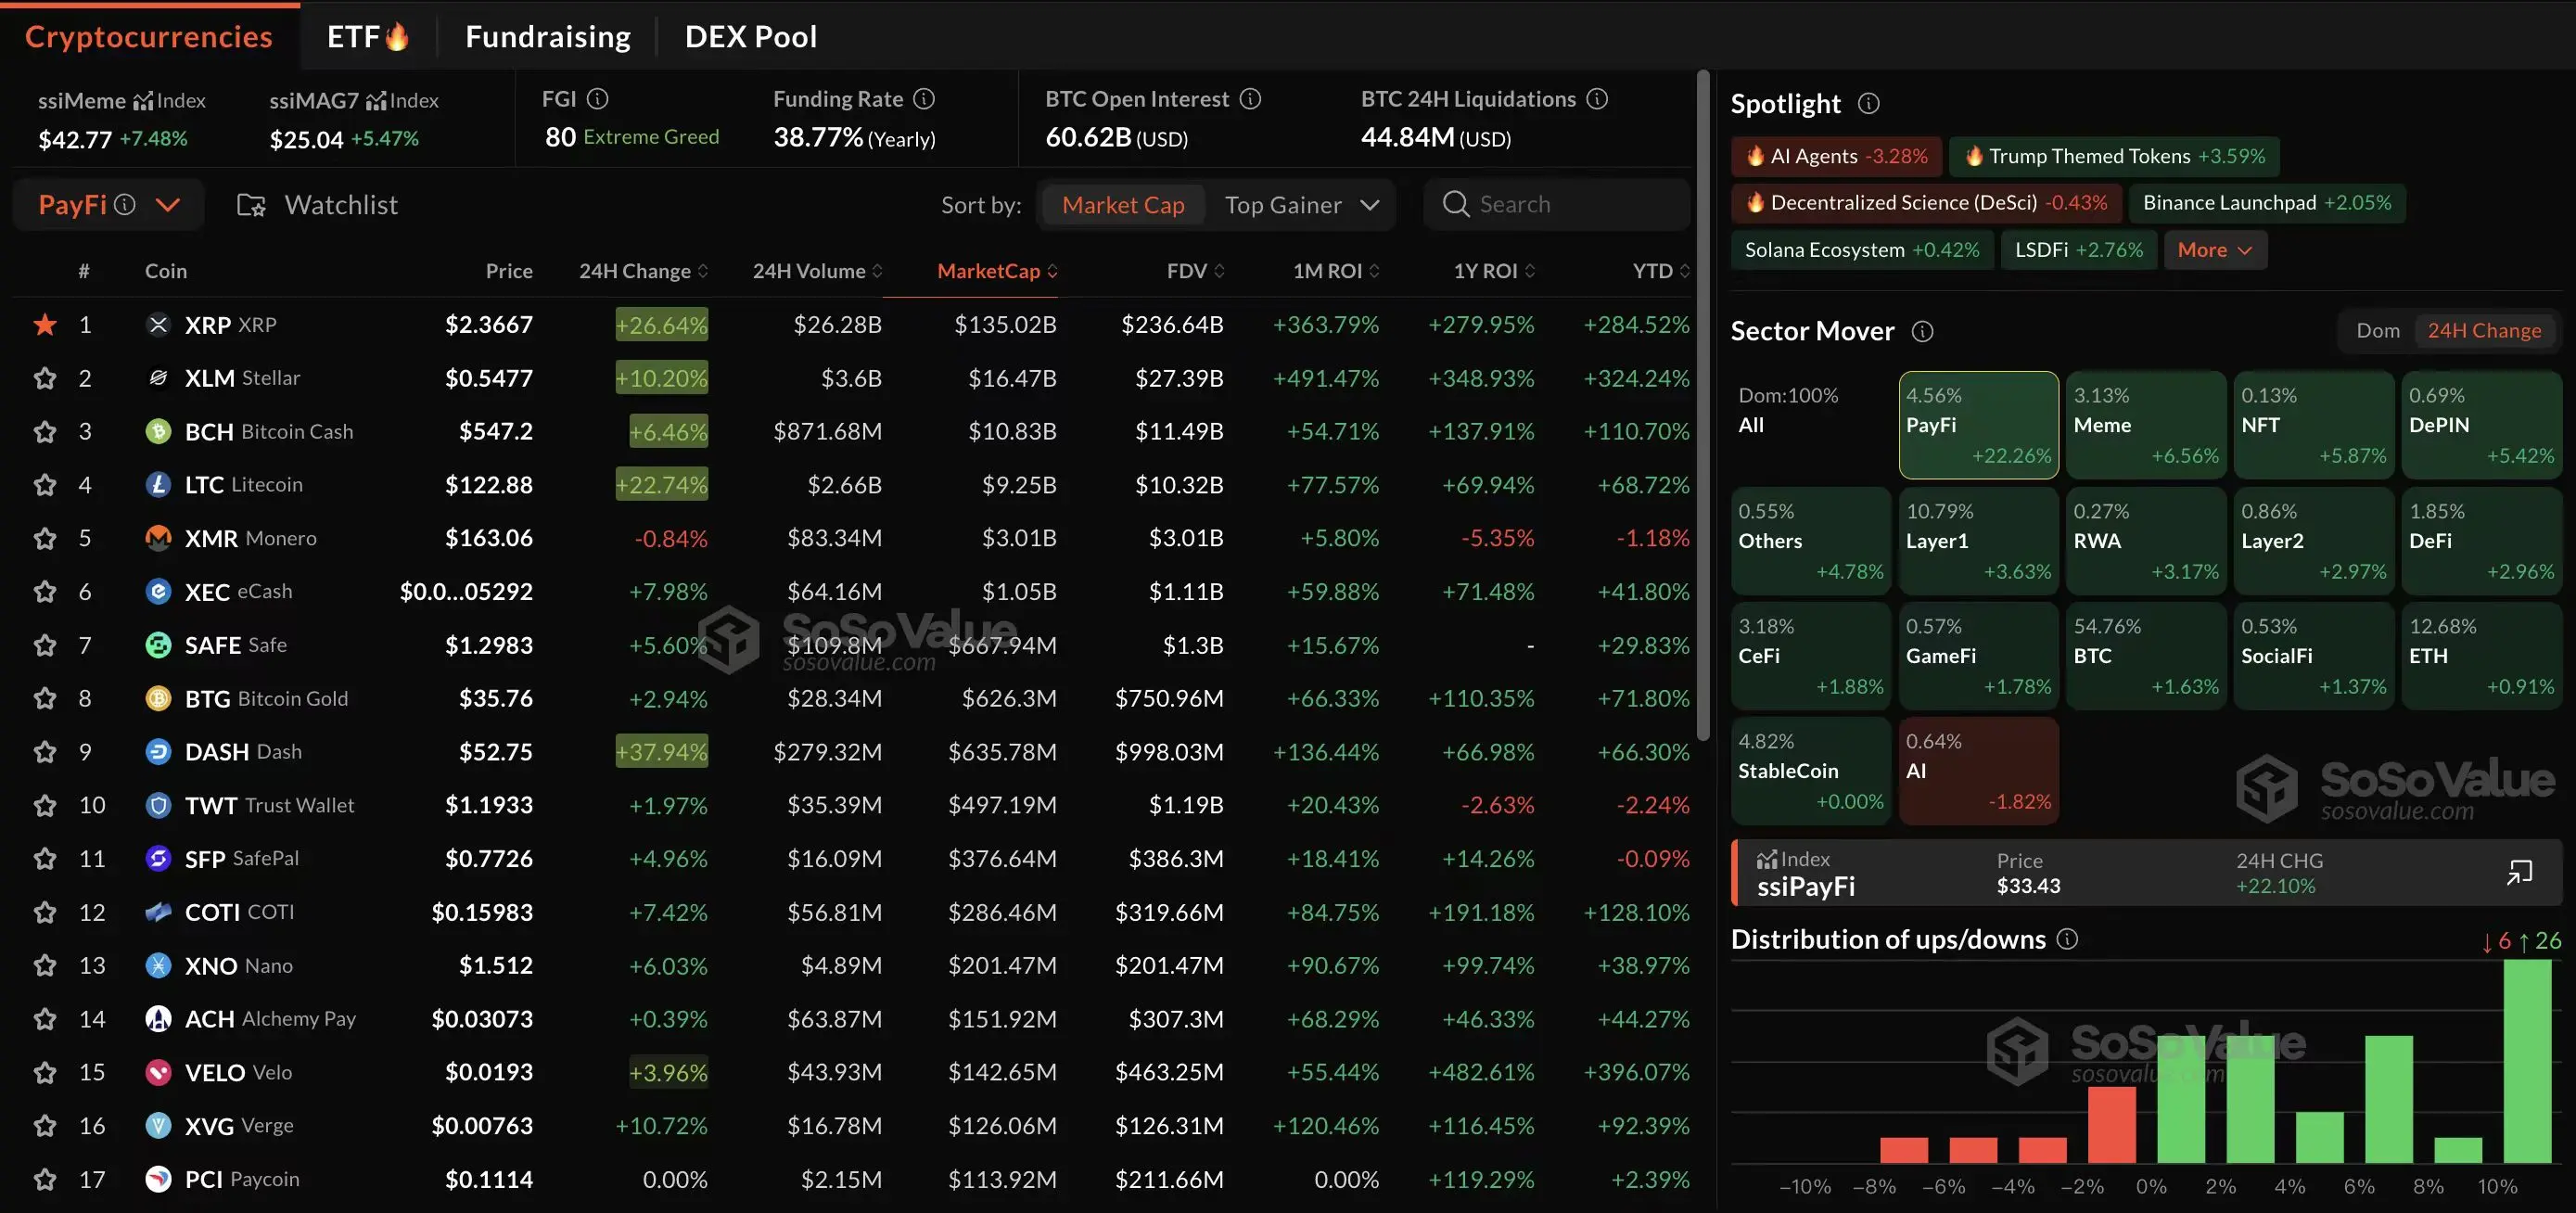The image size is (2576, 1213).
Task: Click the red AI sector tile
Action: click(1977, 771)
